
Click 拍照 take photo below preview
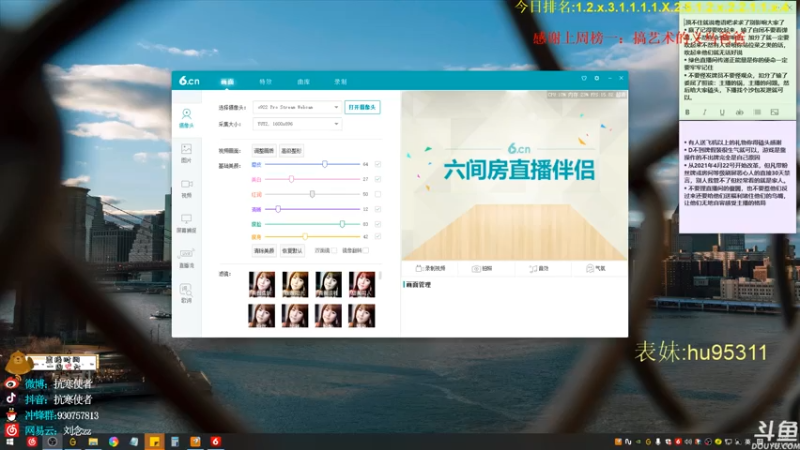click(x=482, y=268)
